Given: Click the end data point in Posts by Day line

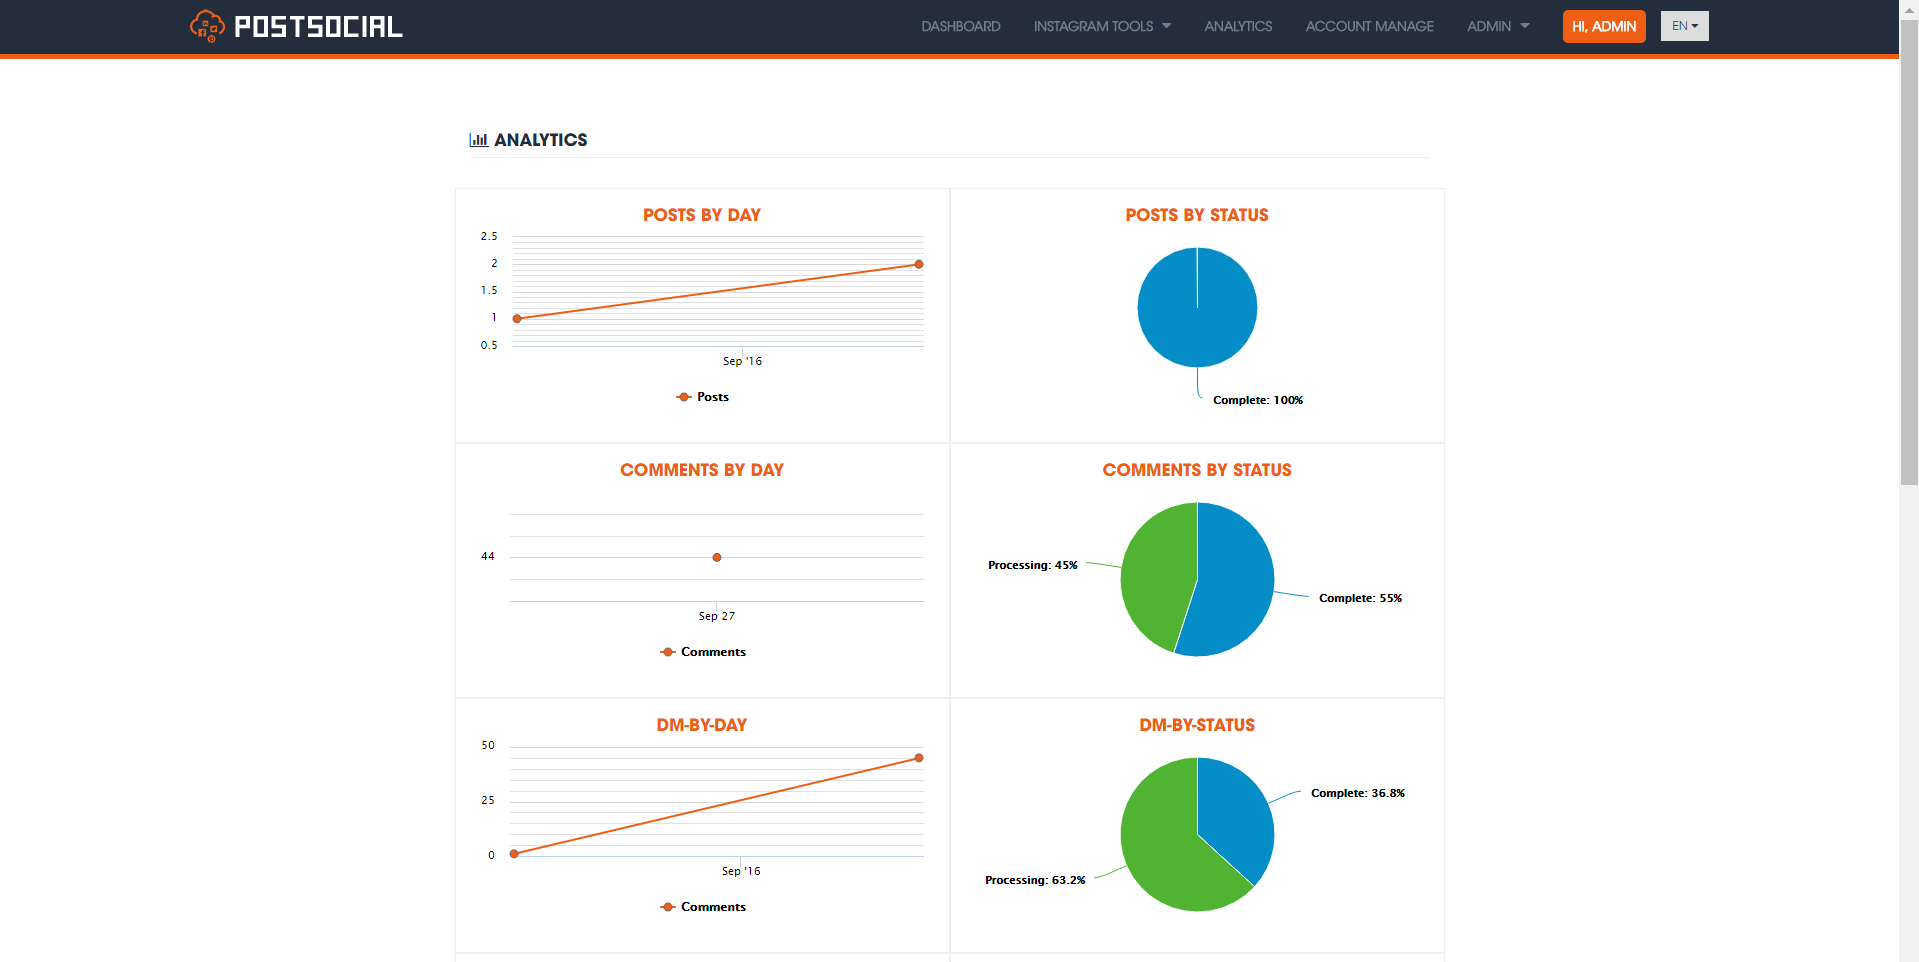Looking at the screenshot, I should pos(919,264).
